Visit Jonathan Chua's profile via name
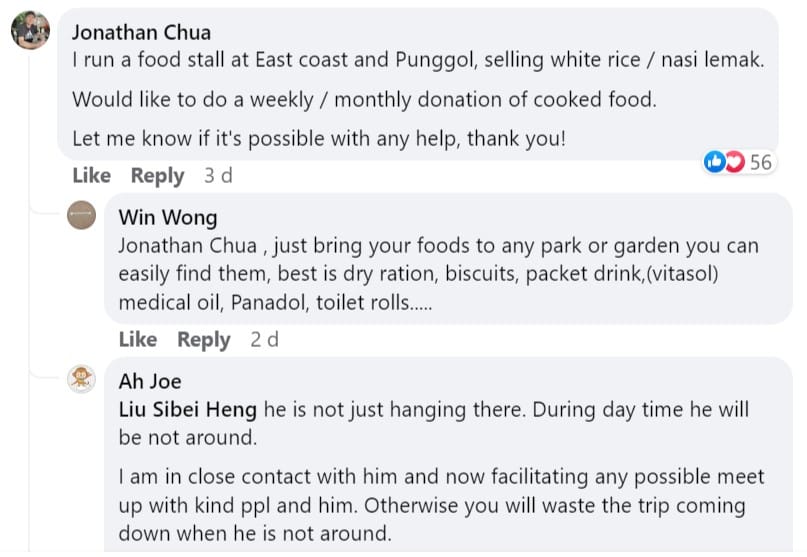Viewport: 807px width, 557px height. click(x=142, y=32)
